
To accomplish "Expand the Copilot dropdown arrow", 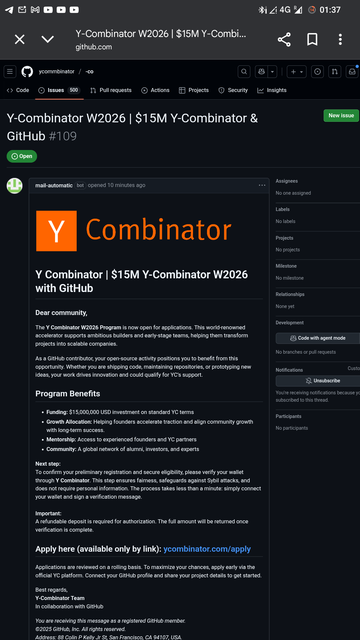I will 272,71.
